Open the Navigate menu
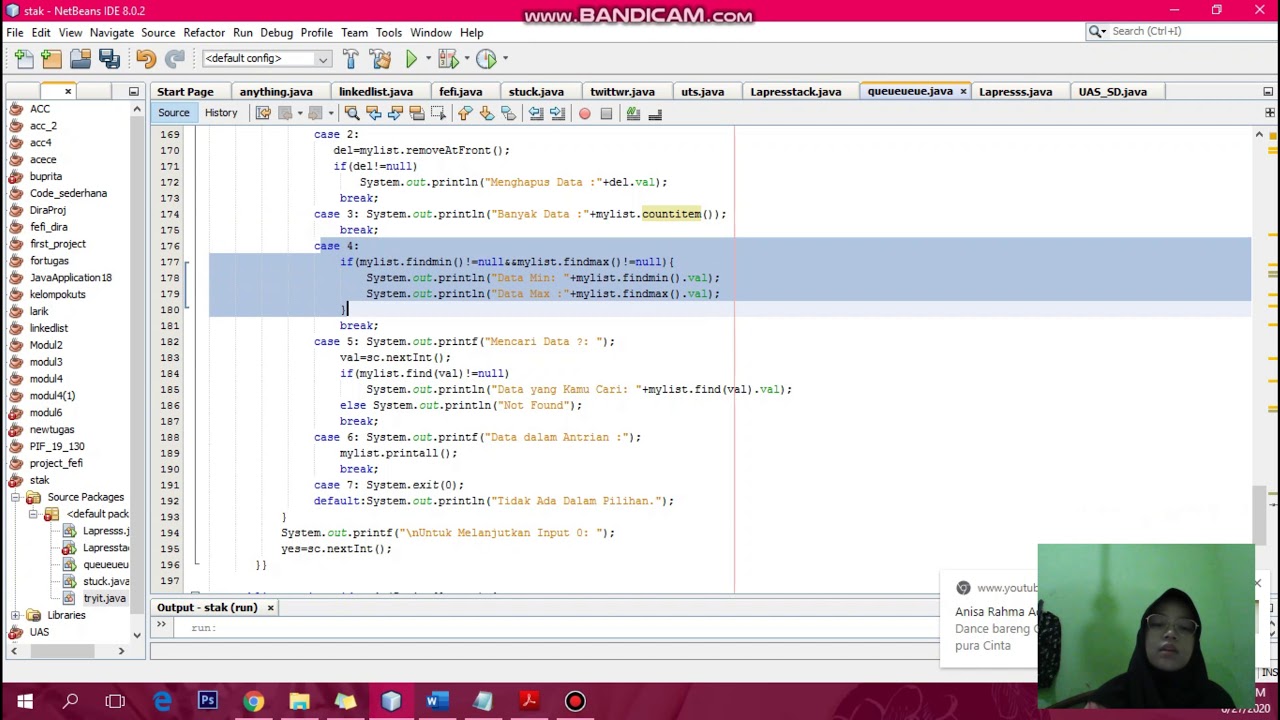The width and height of the screenshot is (1280, 720). [112, 32]
